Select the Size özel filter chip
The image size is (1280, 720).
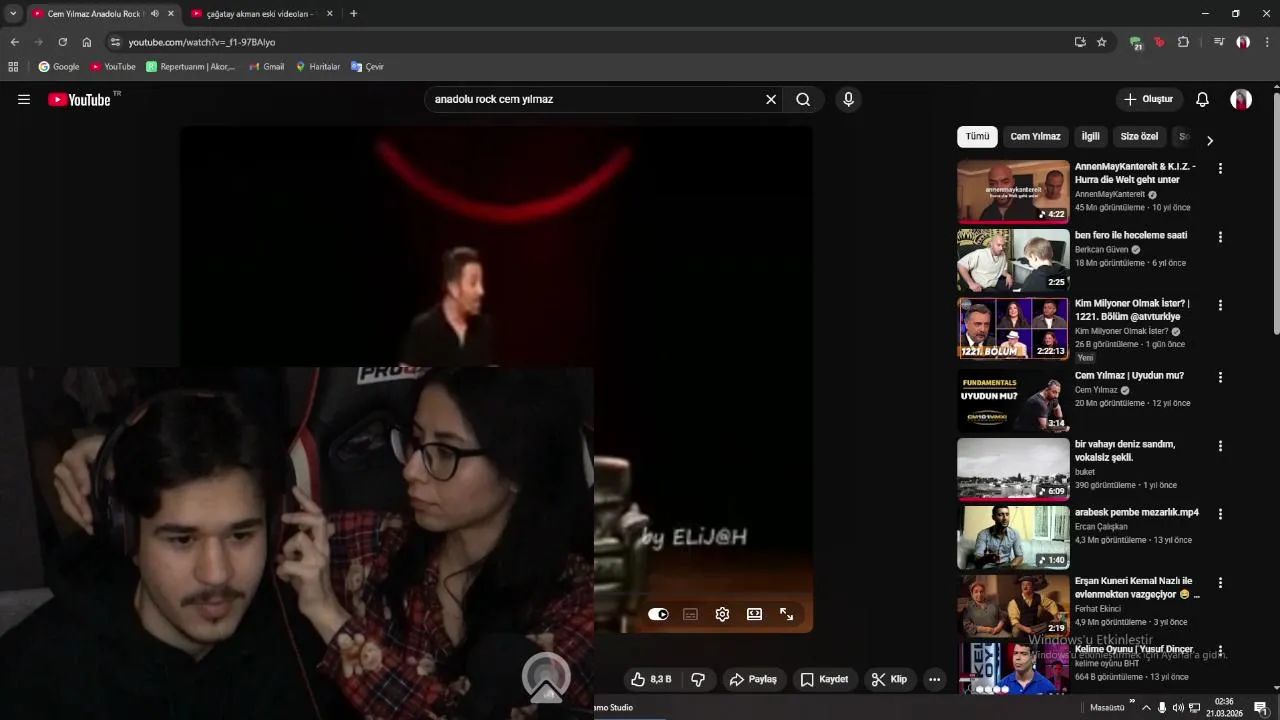tap(1139, 136)
